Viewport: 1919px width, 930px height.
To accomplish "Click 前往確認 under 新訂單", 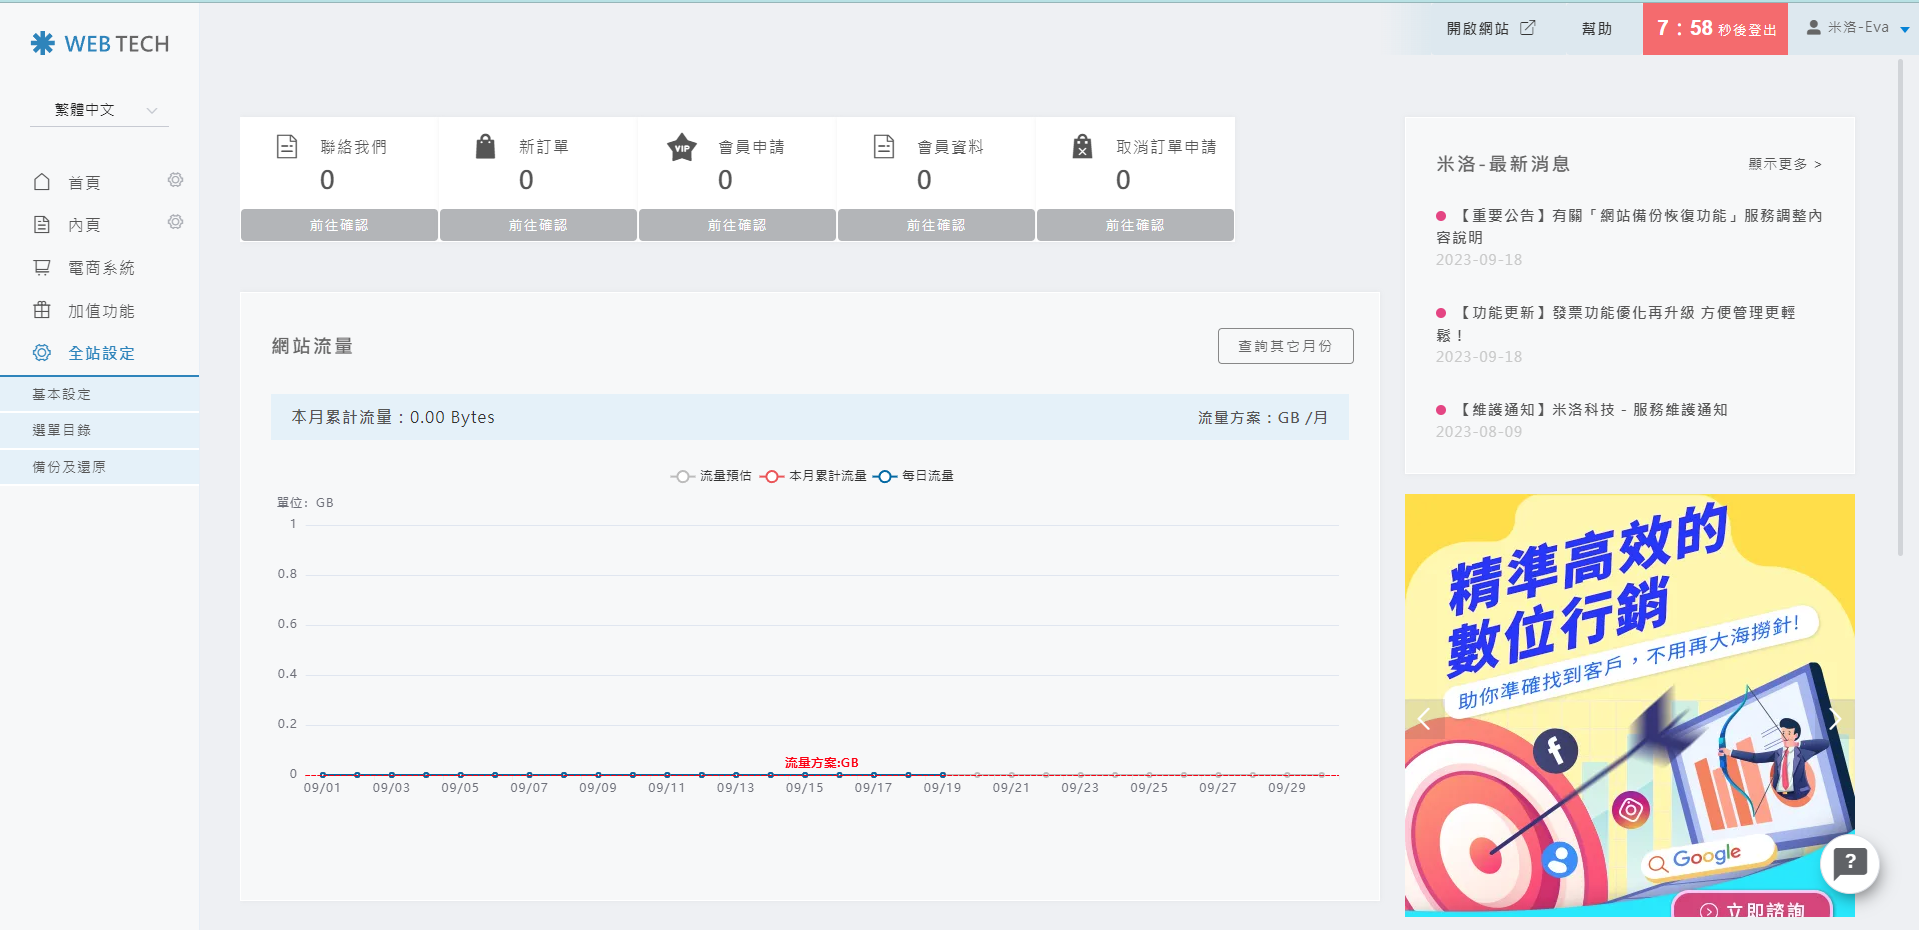I will coord(538,225).
